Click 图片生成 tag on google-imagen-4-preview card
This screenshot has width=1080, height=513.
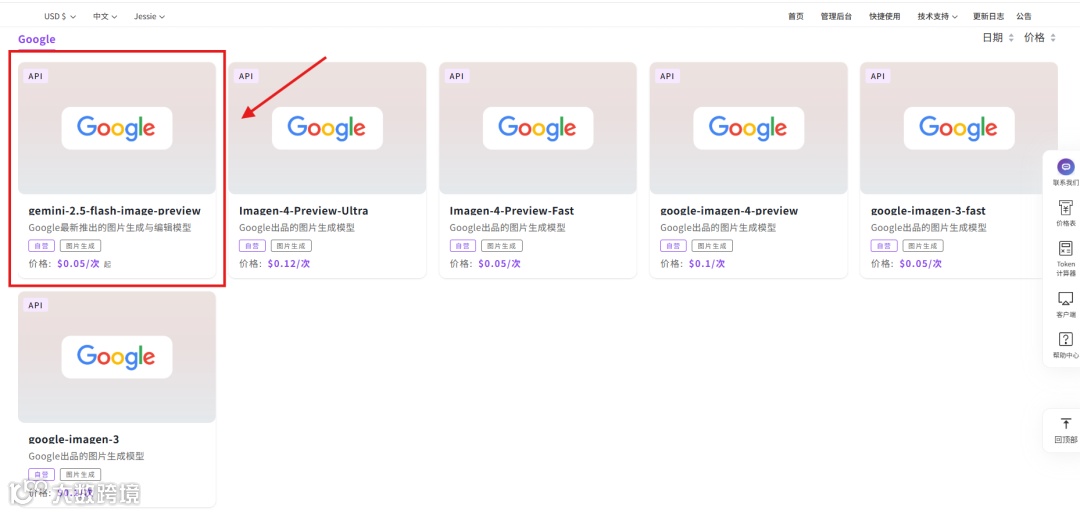pos(712,246)
